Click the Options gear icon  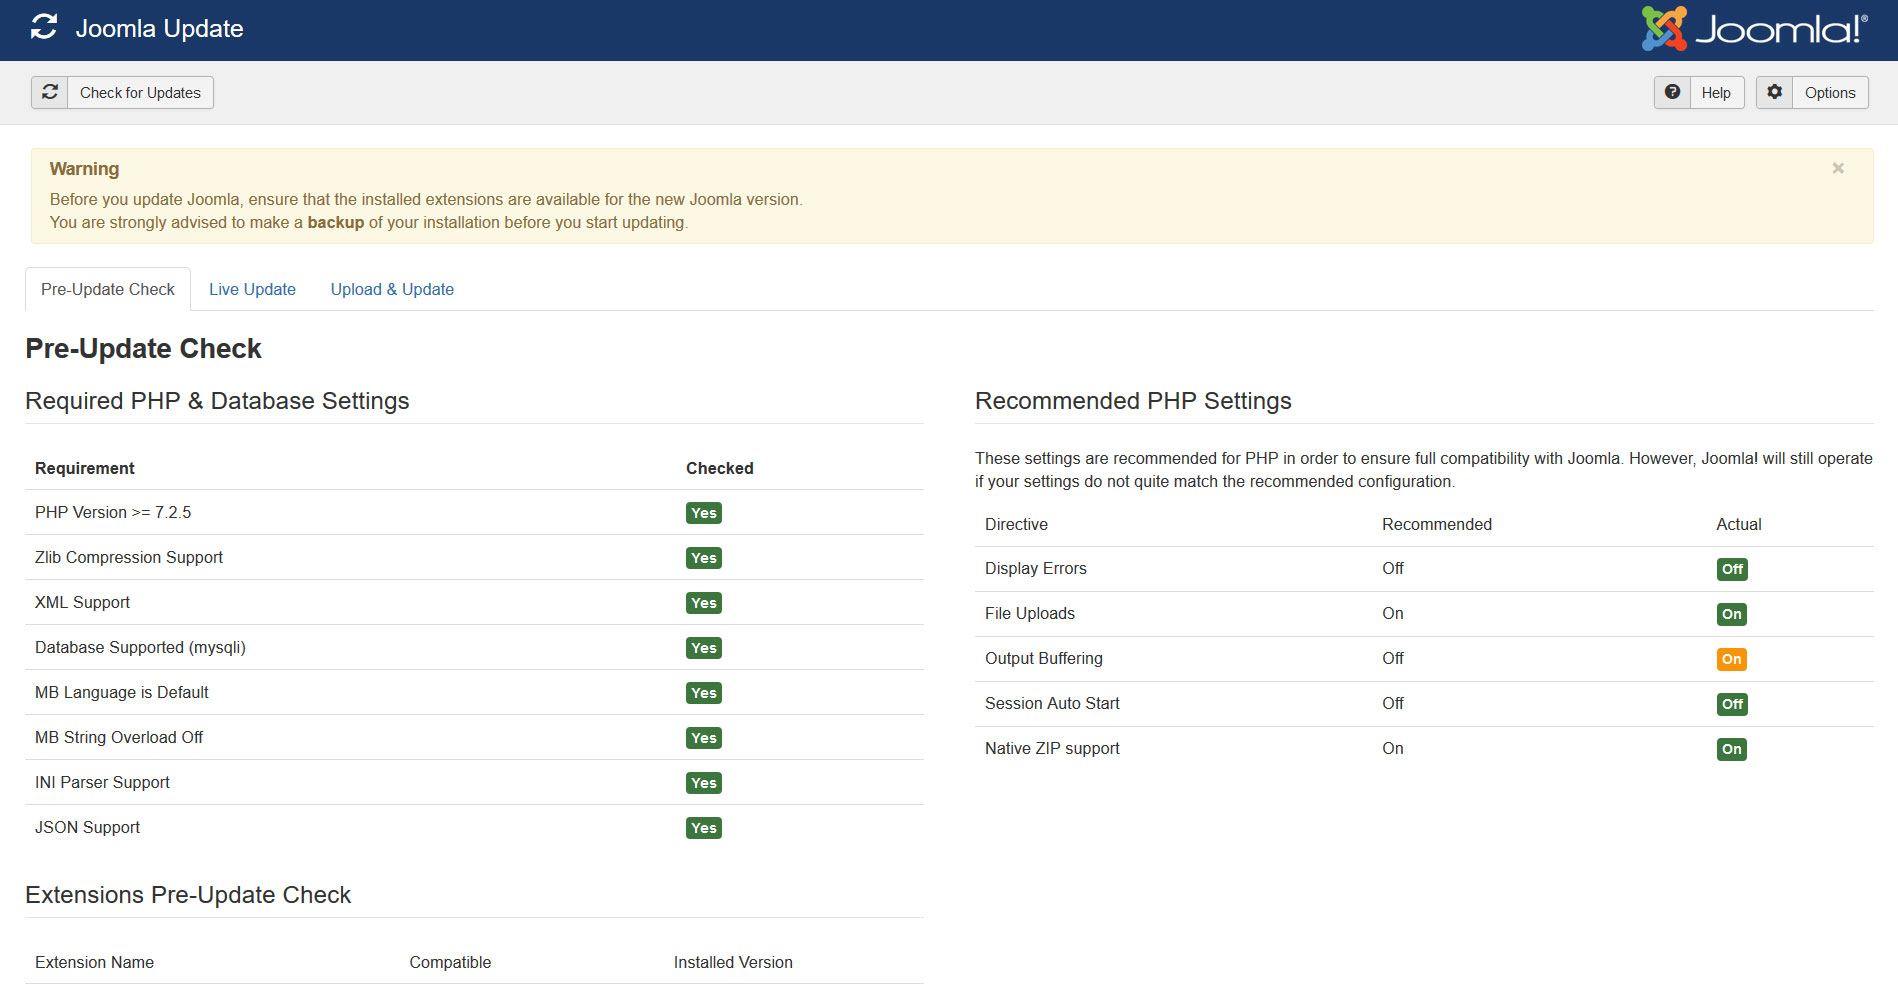(1774, 92)
